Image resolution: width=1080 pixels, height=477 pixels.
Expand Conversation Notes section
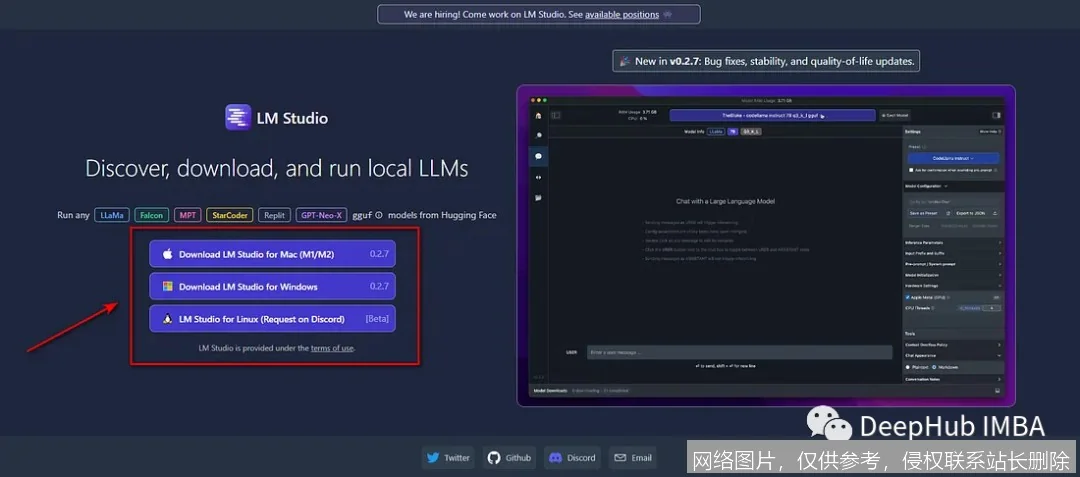[953, 379]
